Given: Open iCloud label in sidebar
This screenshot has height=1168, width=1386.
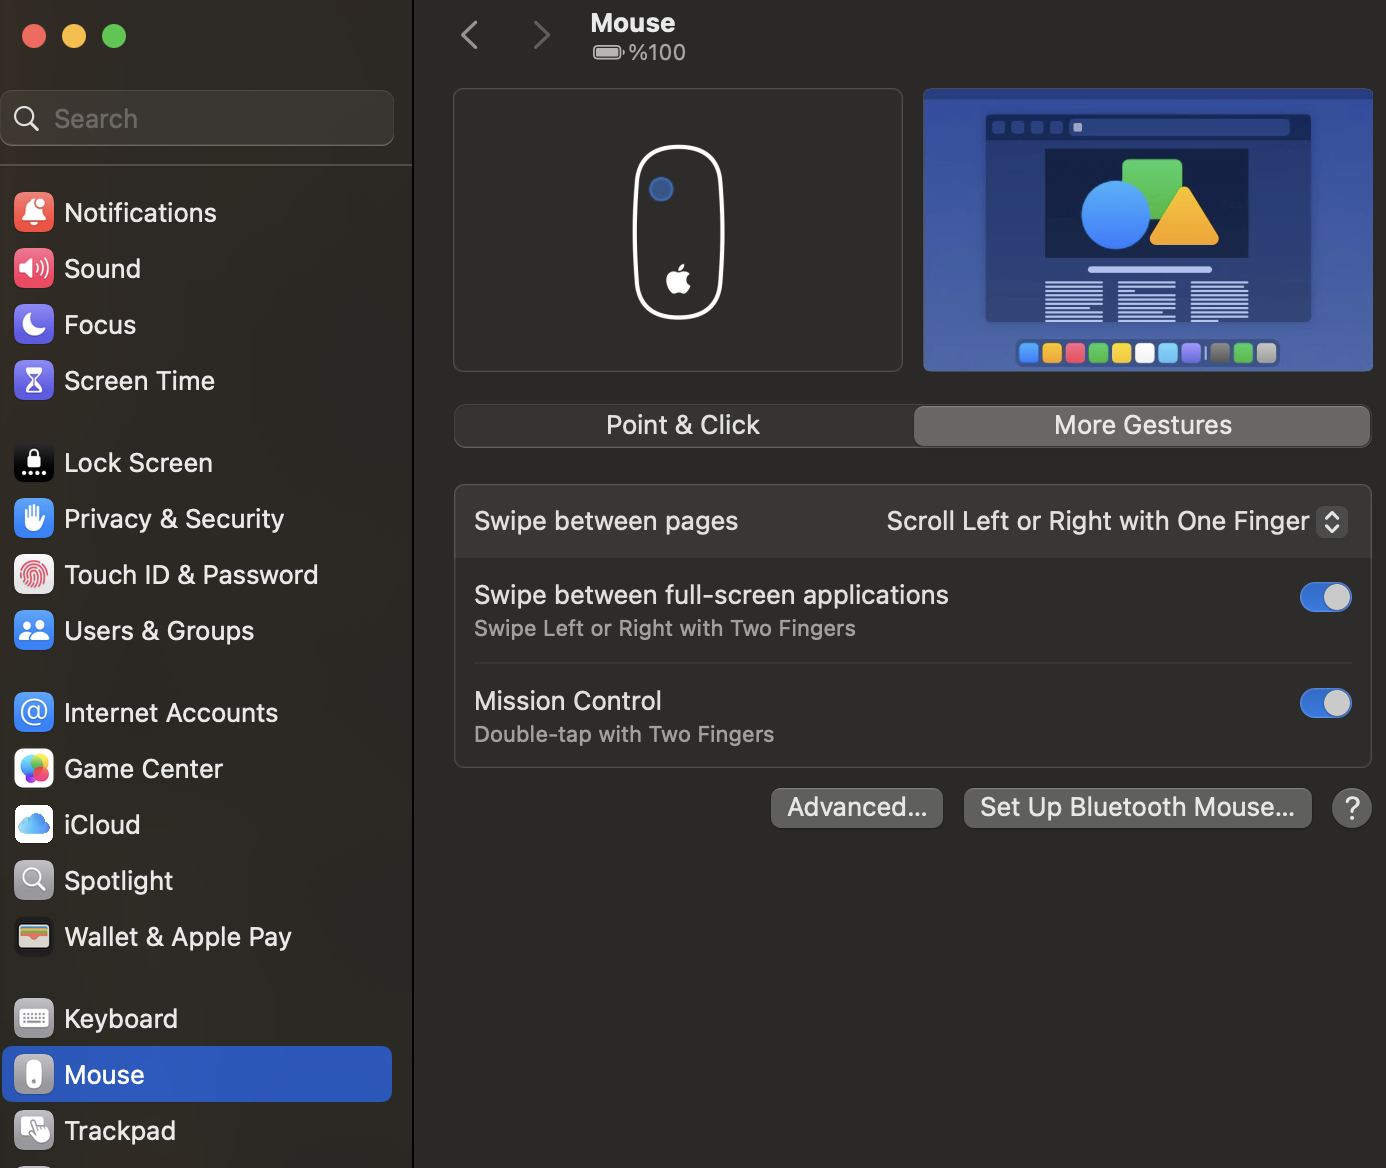Looking at the screenshot, I should click(102, 825).
